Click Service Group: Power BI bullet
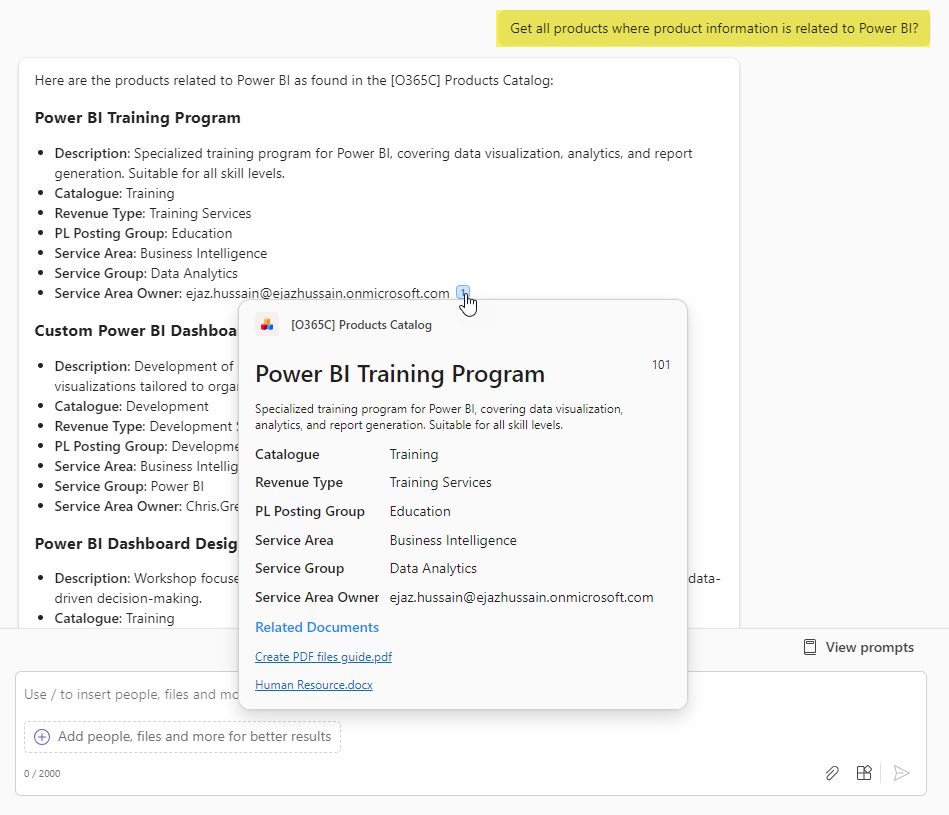 129,486
